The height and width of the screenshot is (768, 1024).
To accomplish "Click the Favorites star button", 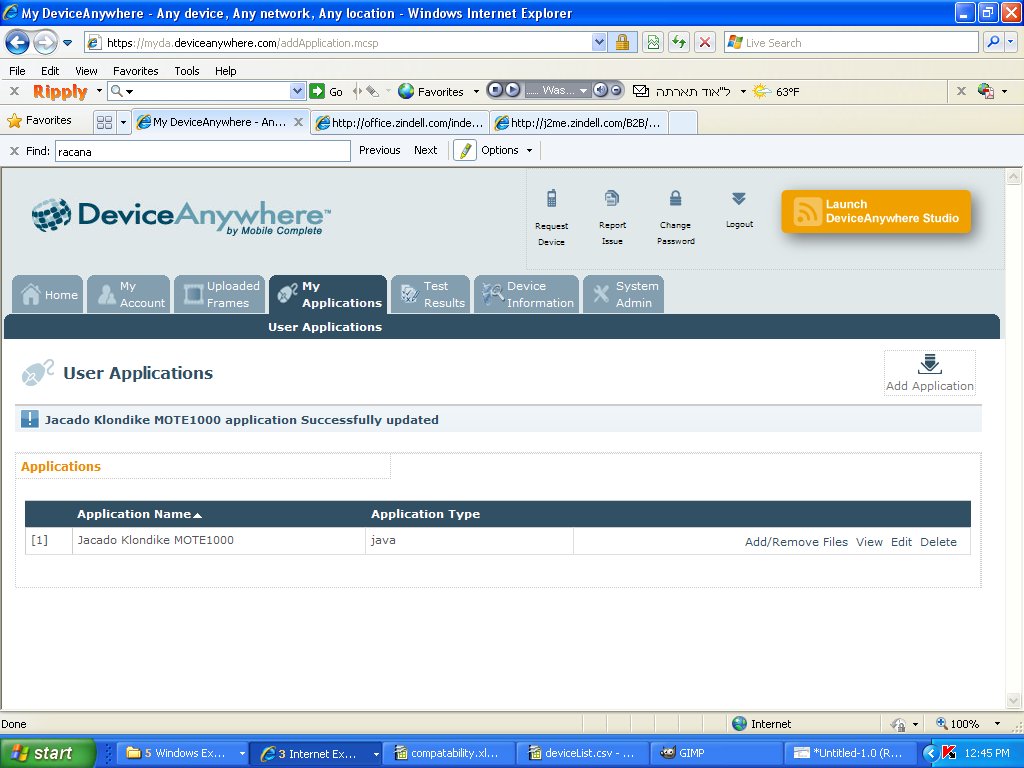I will 39,121.
